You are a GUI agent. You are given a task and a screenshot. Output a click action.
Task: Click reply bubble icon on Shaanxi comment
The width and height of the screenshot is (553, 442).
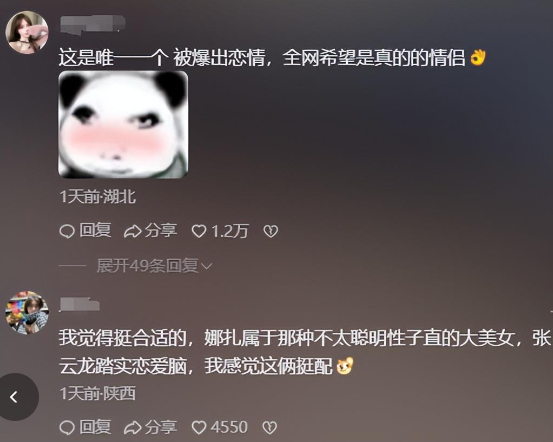point(67,428)
